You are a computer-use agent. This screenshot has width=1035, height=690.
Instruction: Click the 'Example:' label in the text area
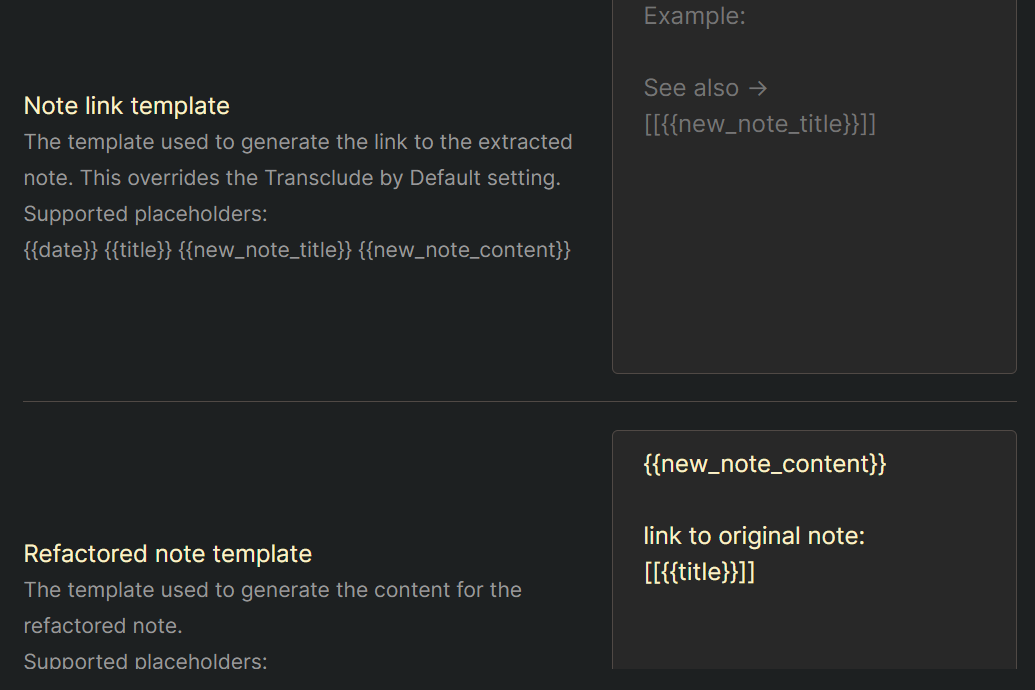click(694, 16)
